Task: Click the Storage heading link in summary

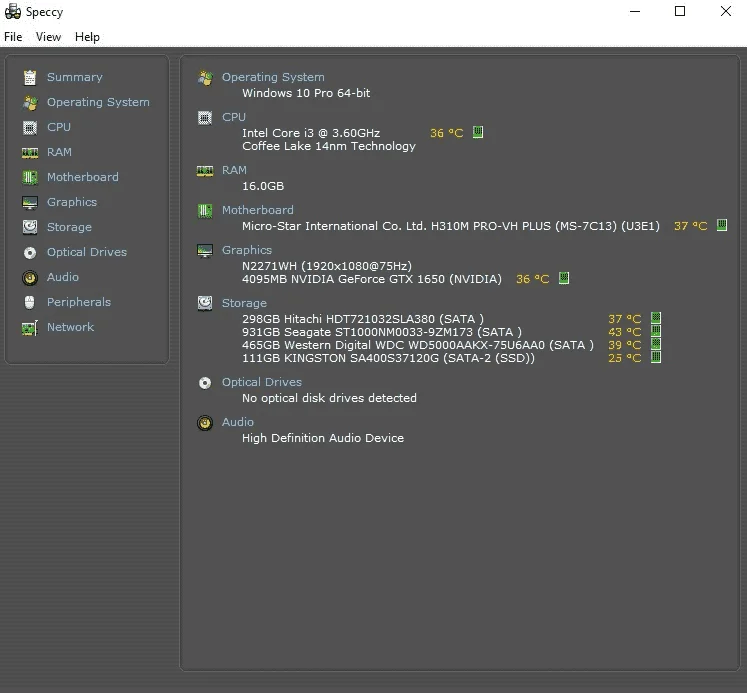Action: [244, 303]
